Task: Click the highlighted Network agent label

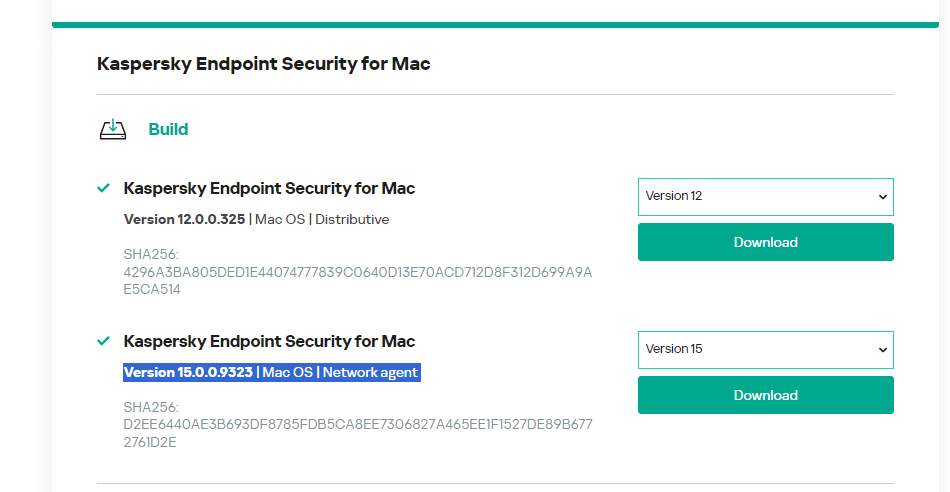Action: (370, 373)
